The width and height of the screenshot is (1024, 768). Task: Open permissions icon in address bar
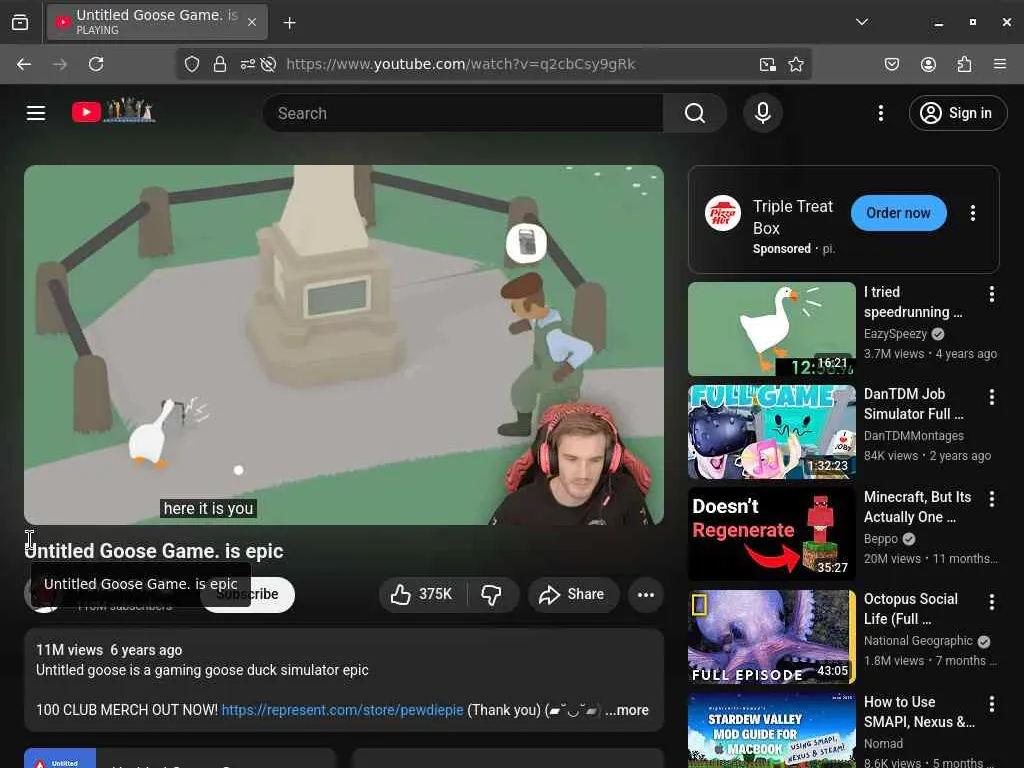248,64
